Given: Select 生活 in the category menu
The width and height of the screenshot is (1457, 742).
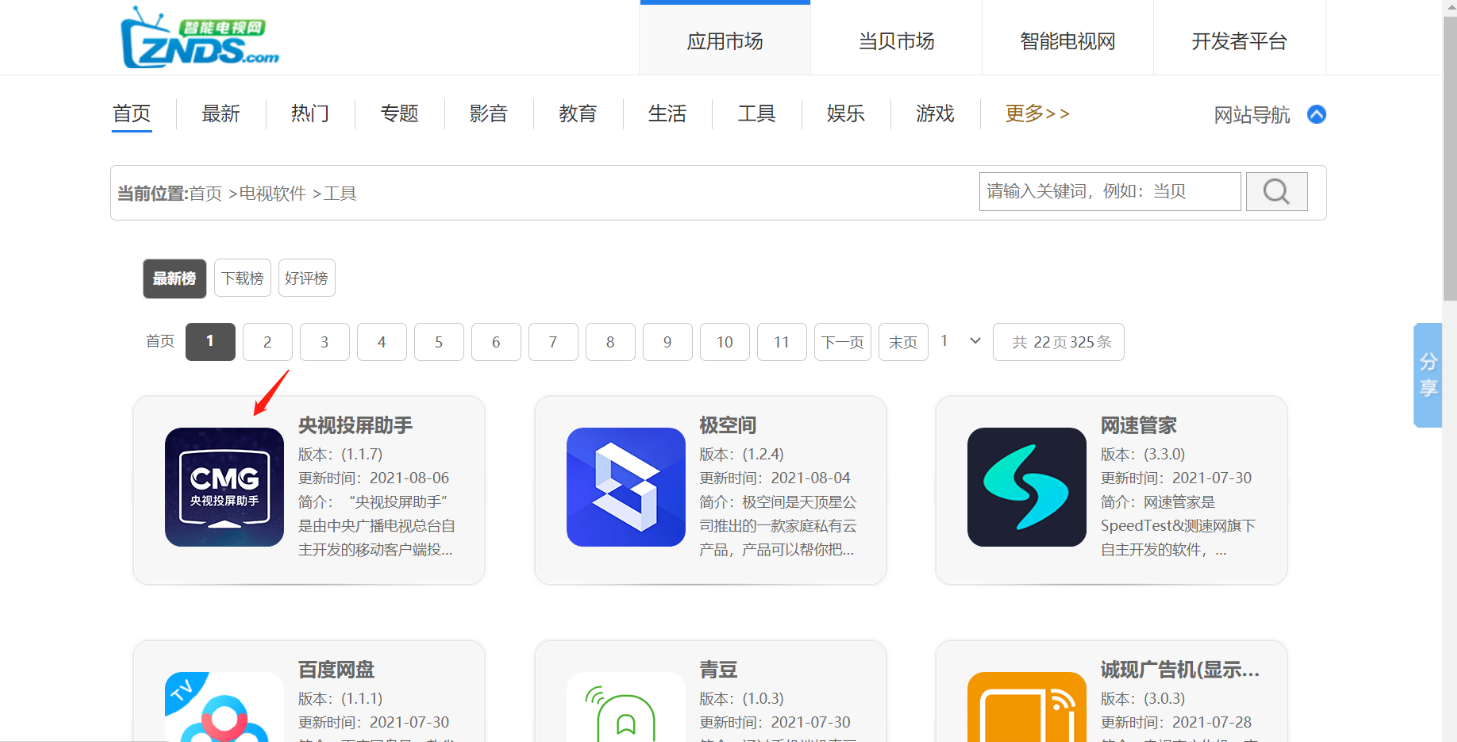Looking at the screenshot, I should (x=667, y=114).
